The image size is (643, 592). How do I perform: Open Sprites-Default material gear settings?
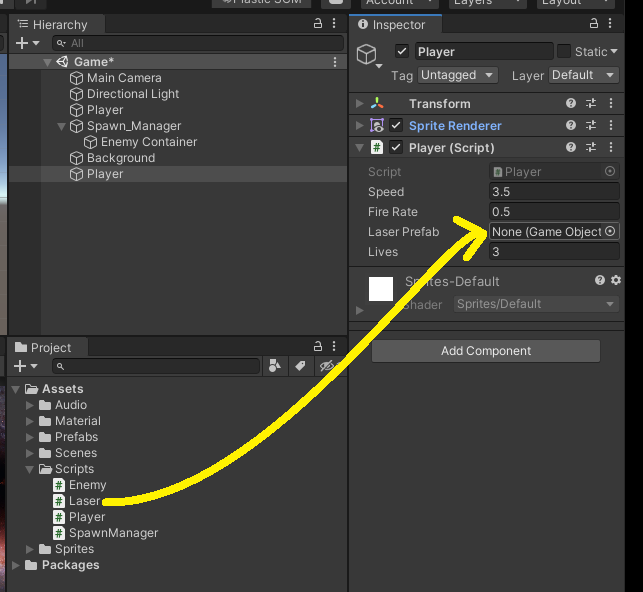click(x=616, y=280)
